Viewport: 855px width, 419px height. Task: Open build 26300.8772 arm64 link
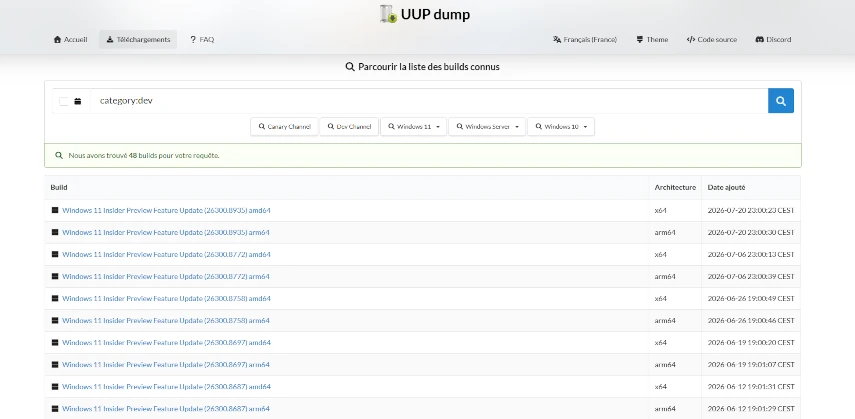[x=166, y=277]
